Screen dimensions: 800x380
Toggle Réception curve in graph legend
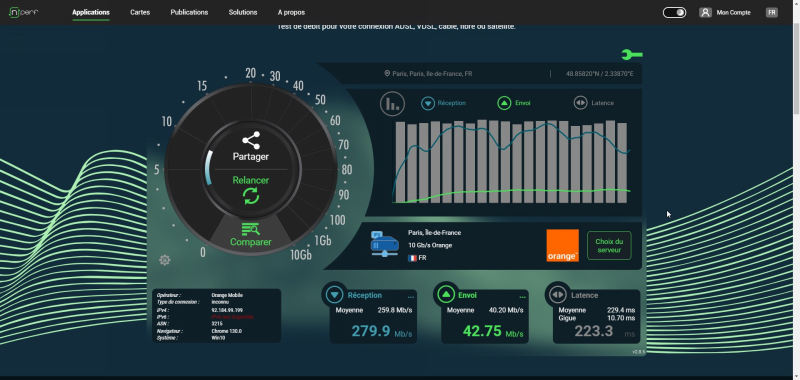(x=443, y=103)
